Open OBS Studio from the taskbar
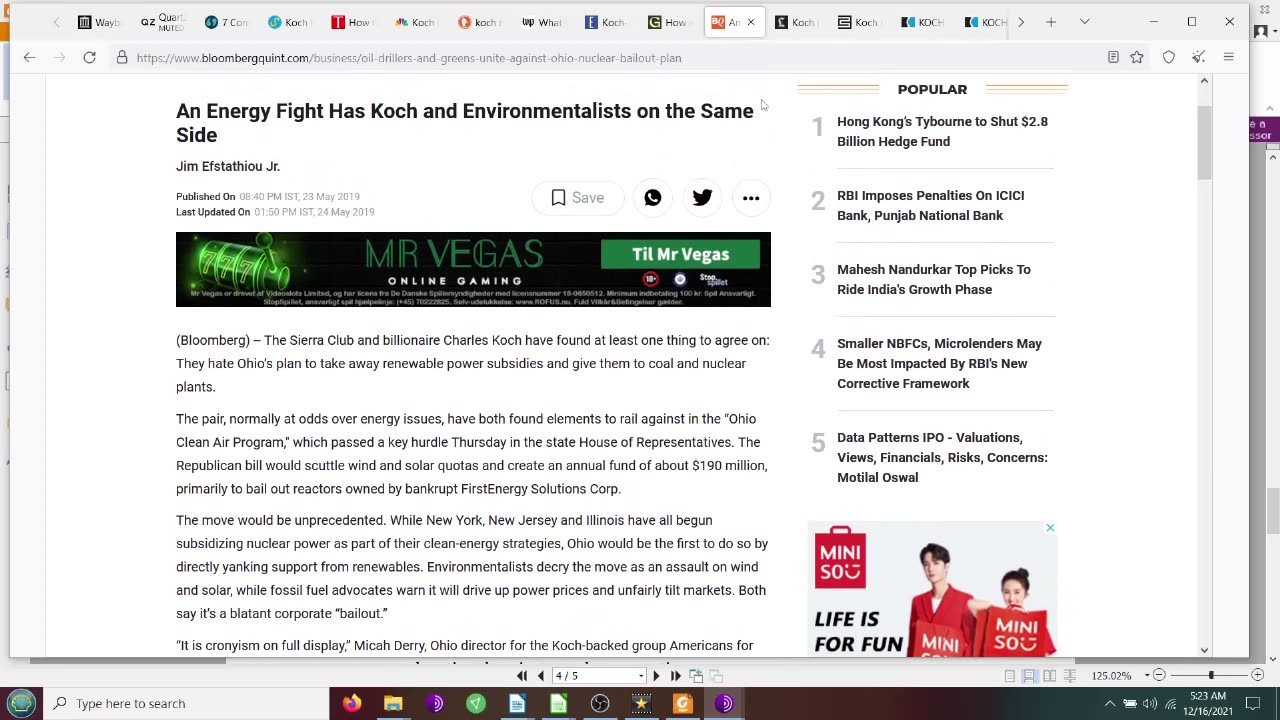1280x720 pixels. 600,703
